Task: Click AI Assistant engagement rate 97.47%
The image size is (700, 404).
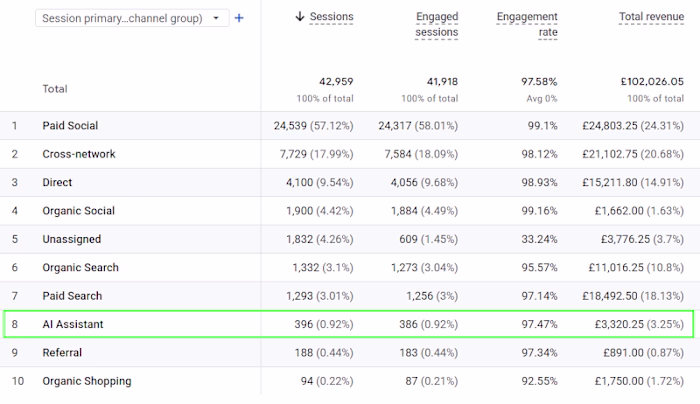Action: pos(539,325)
